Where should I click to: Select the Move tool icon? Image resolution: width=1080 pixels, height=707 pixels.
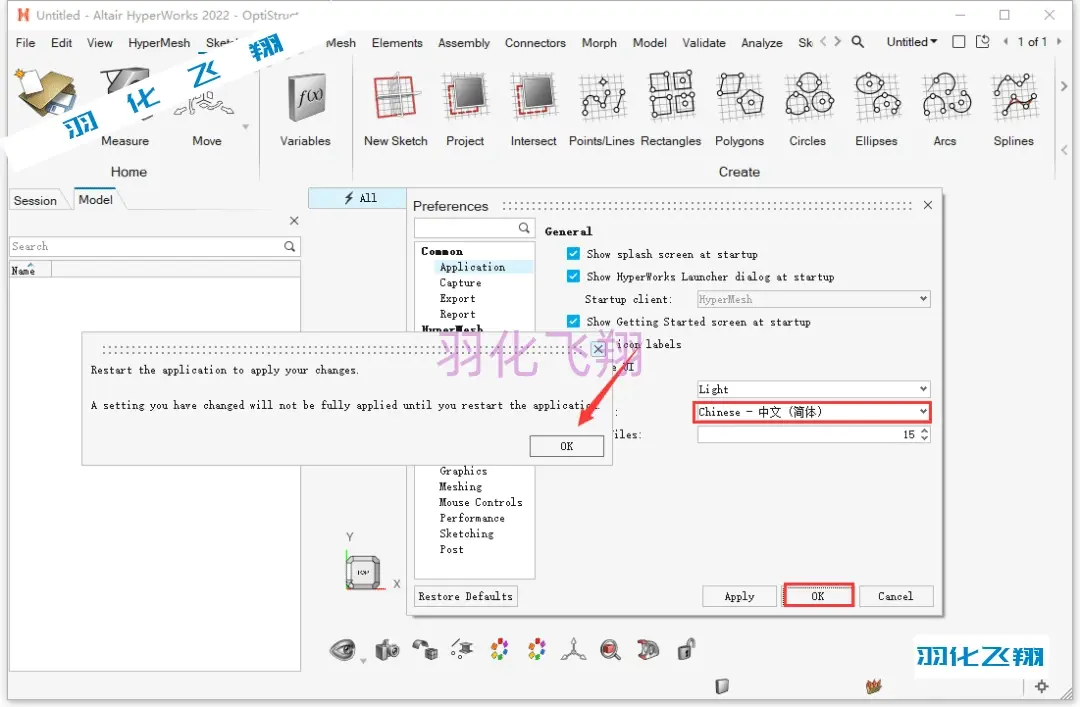206,103
